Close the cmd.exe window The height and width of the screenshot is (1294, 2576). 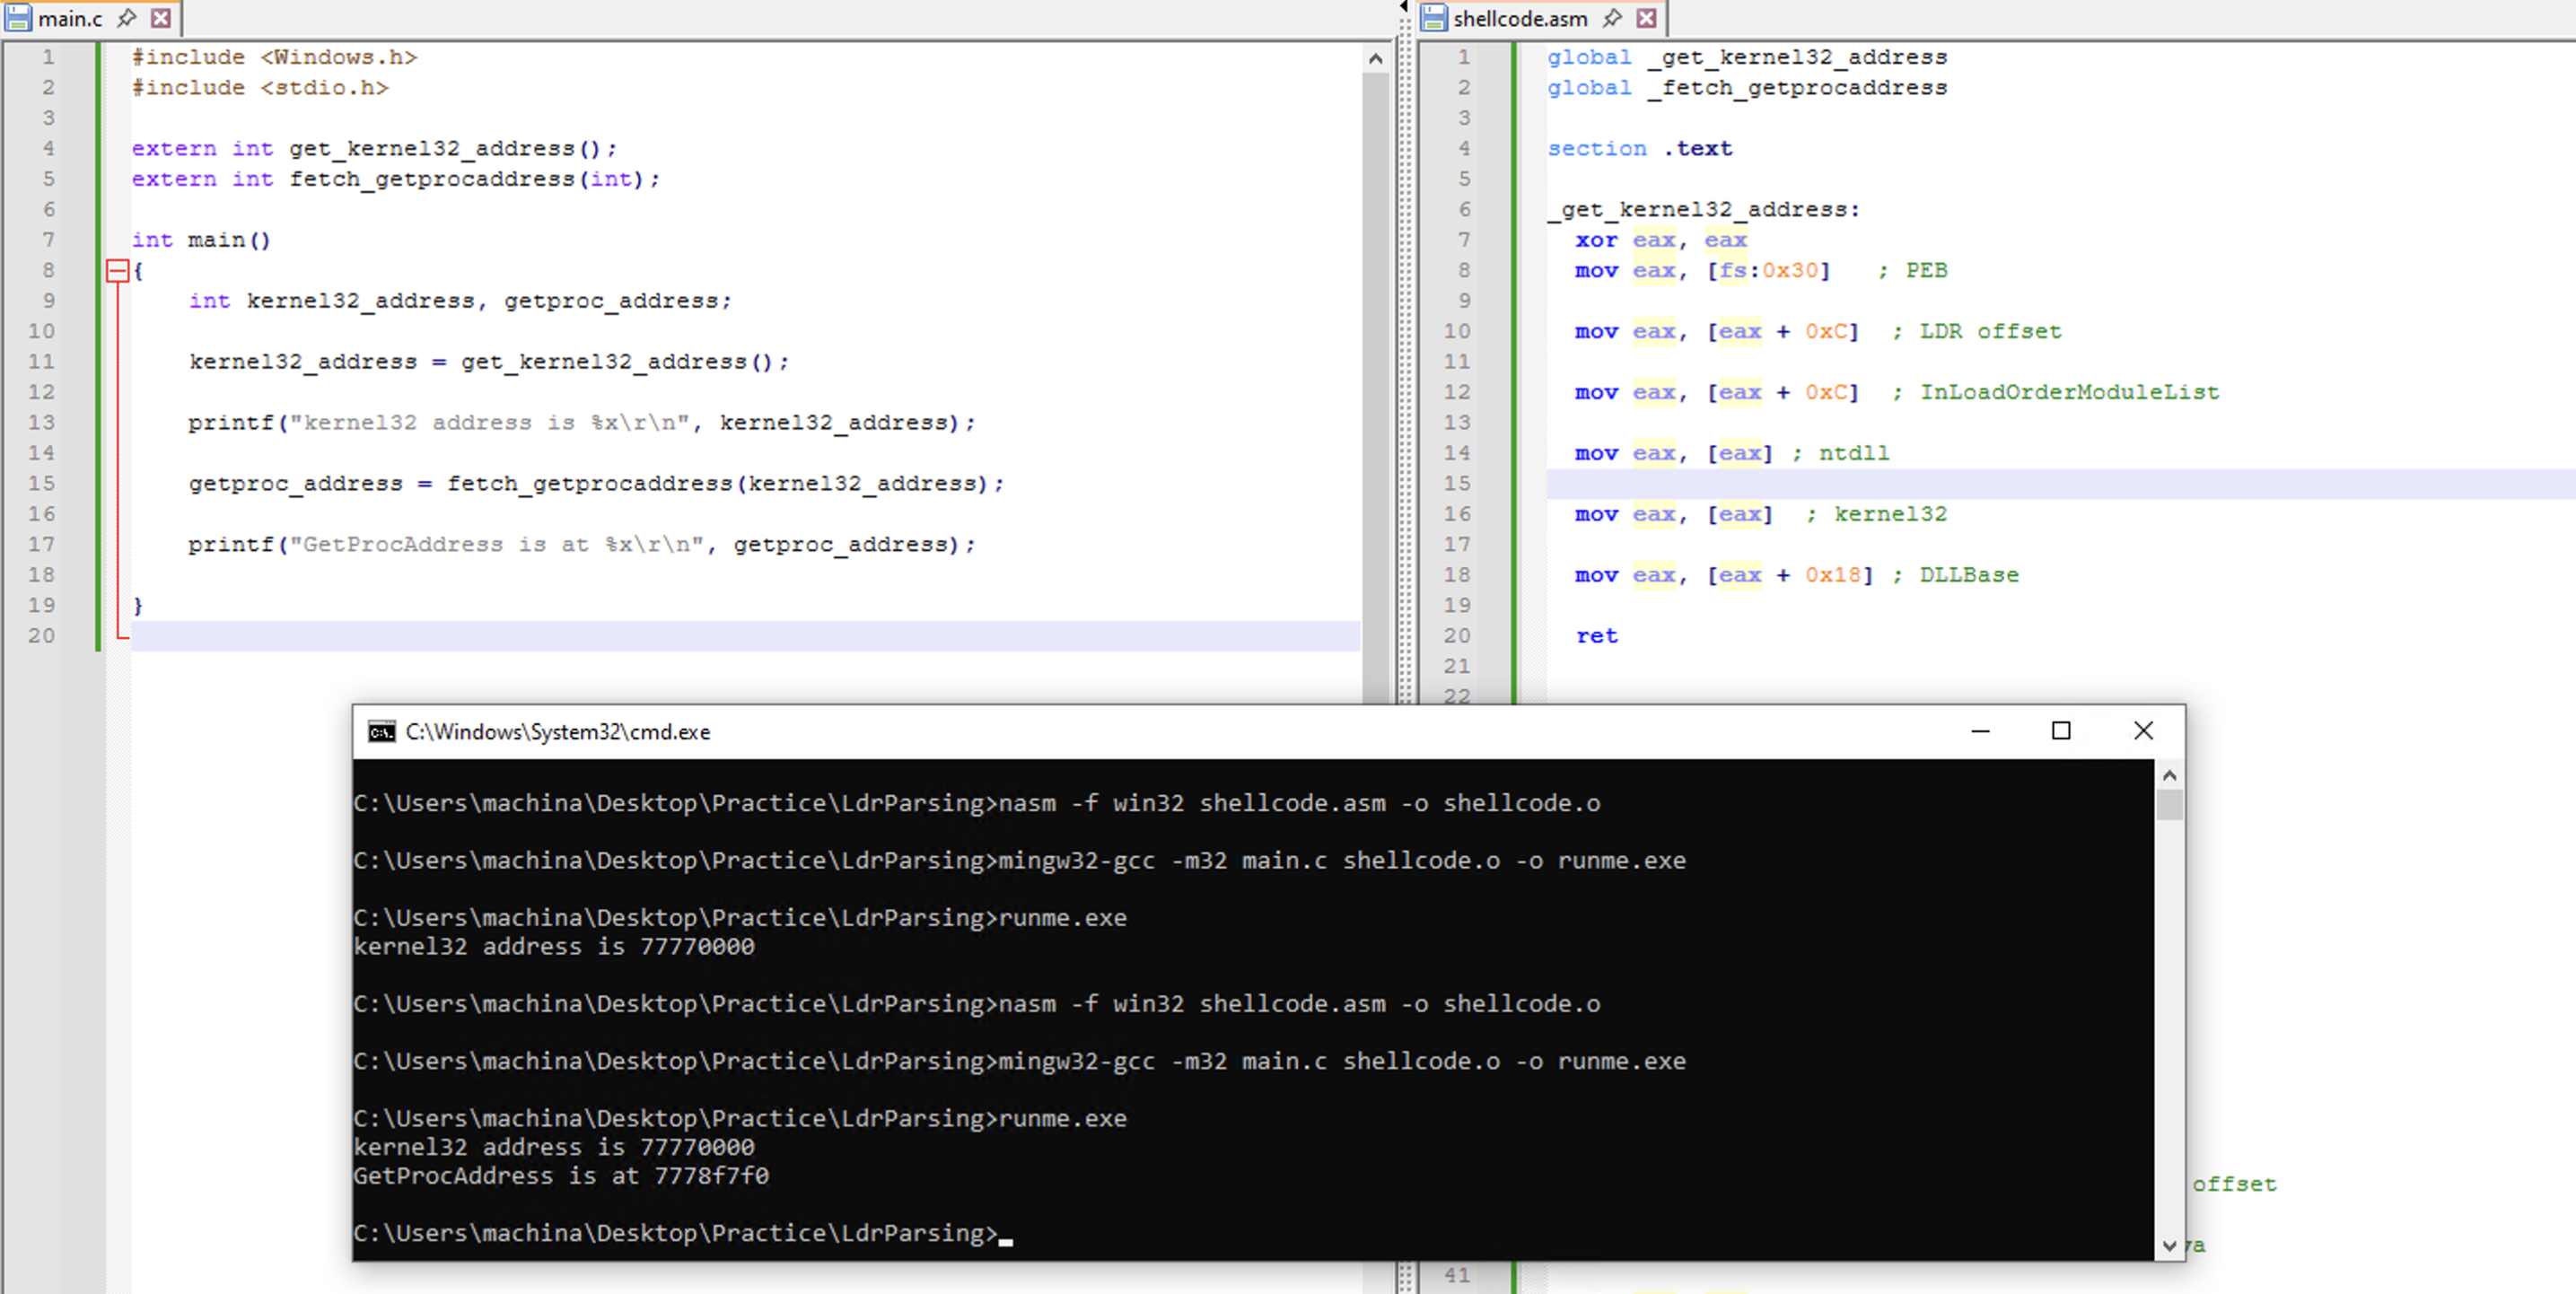coord(2143,731)
